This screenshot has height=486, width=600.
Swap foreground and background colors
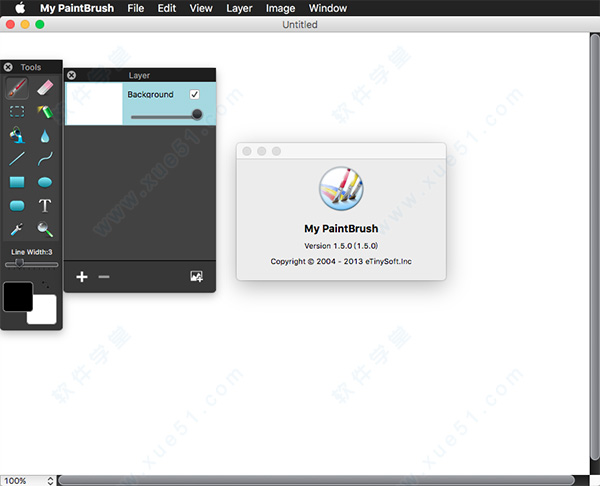[45, 284]
